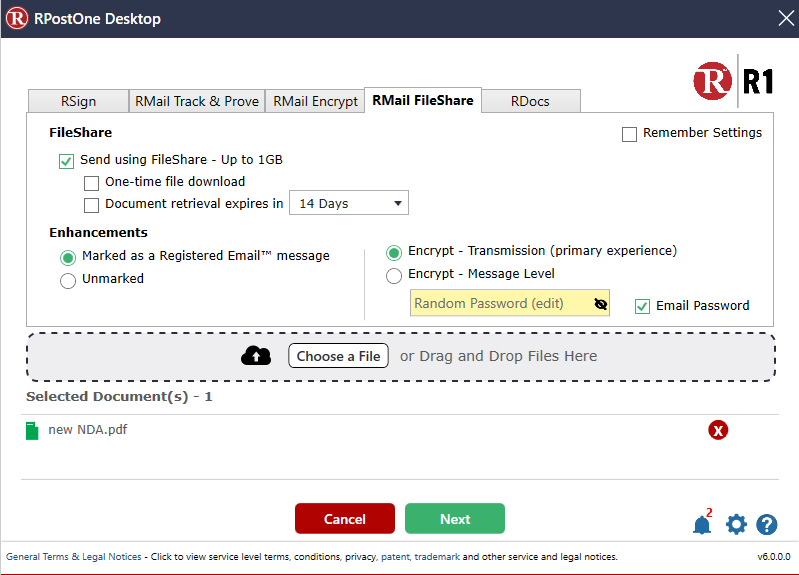Viewport: 799px width, 575px height.
Task: Remove new NDA.pdf with red X icon
Action: coord(718,430)
